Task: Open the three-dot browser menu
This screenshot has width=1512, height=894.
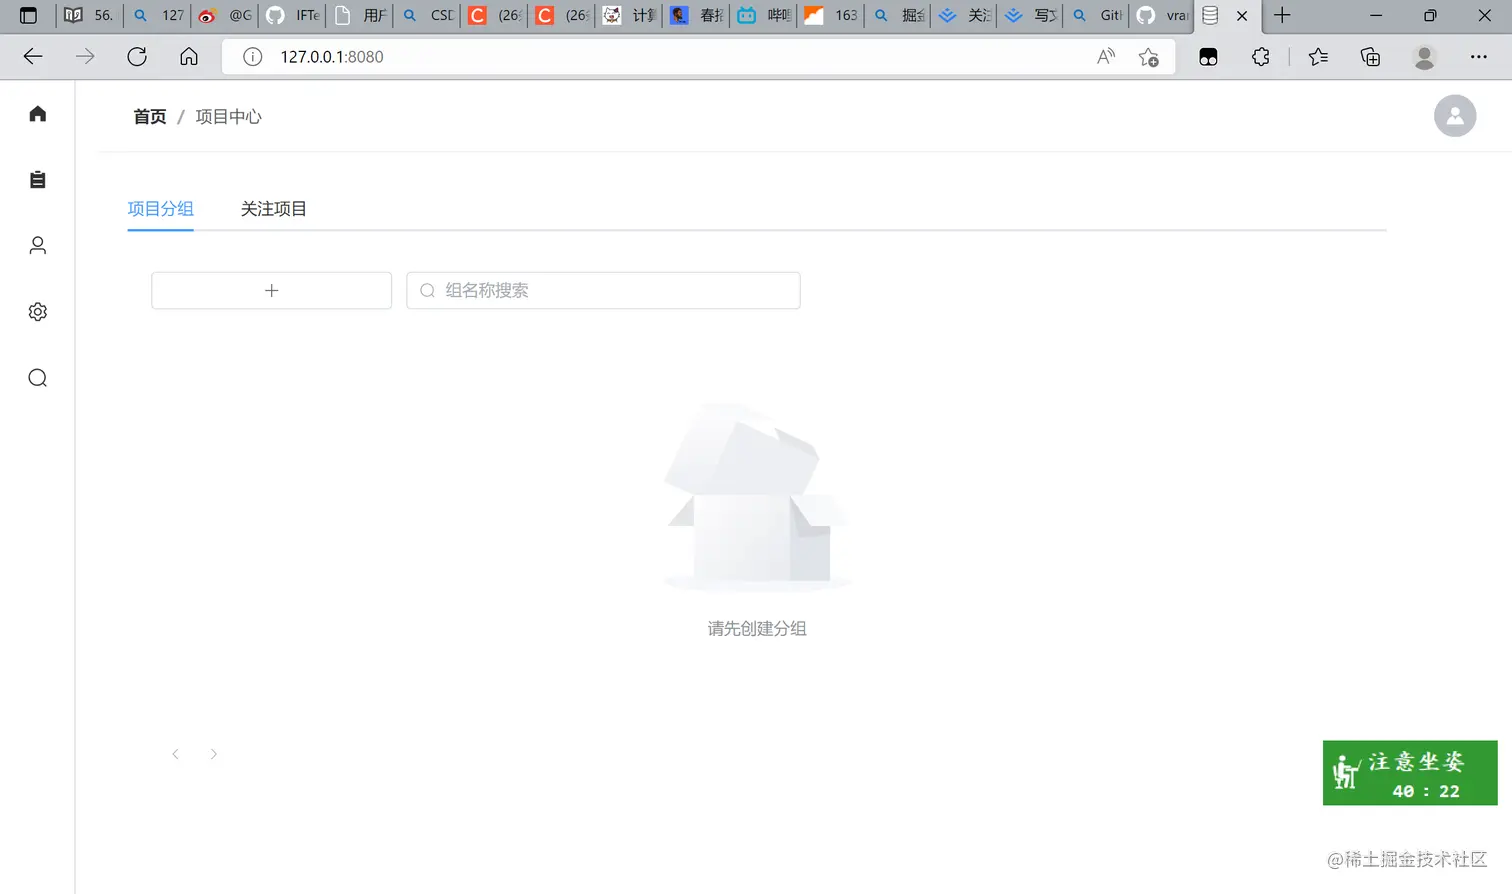Action: (1479, 57)
